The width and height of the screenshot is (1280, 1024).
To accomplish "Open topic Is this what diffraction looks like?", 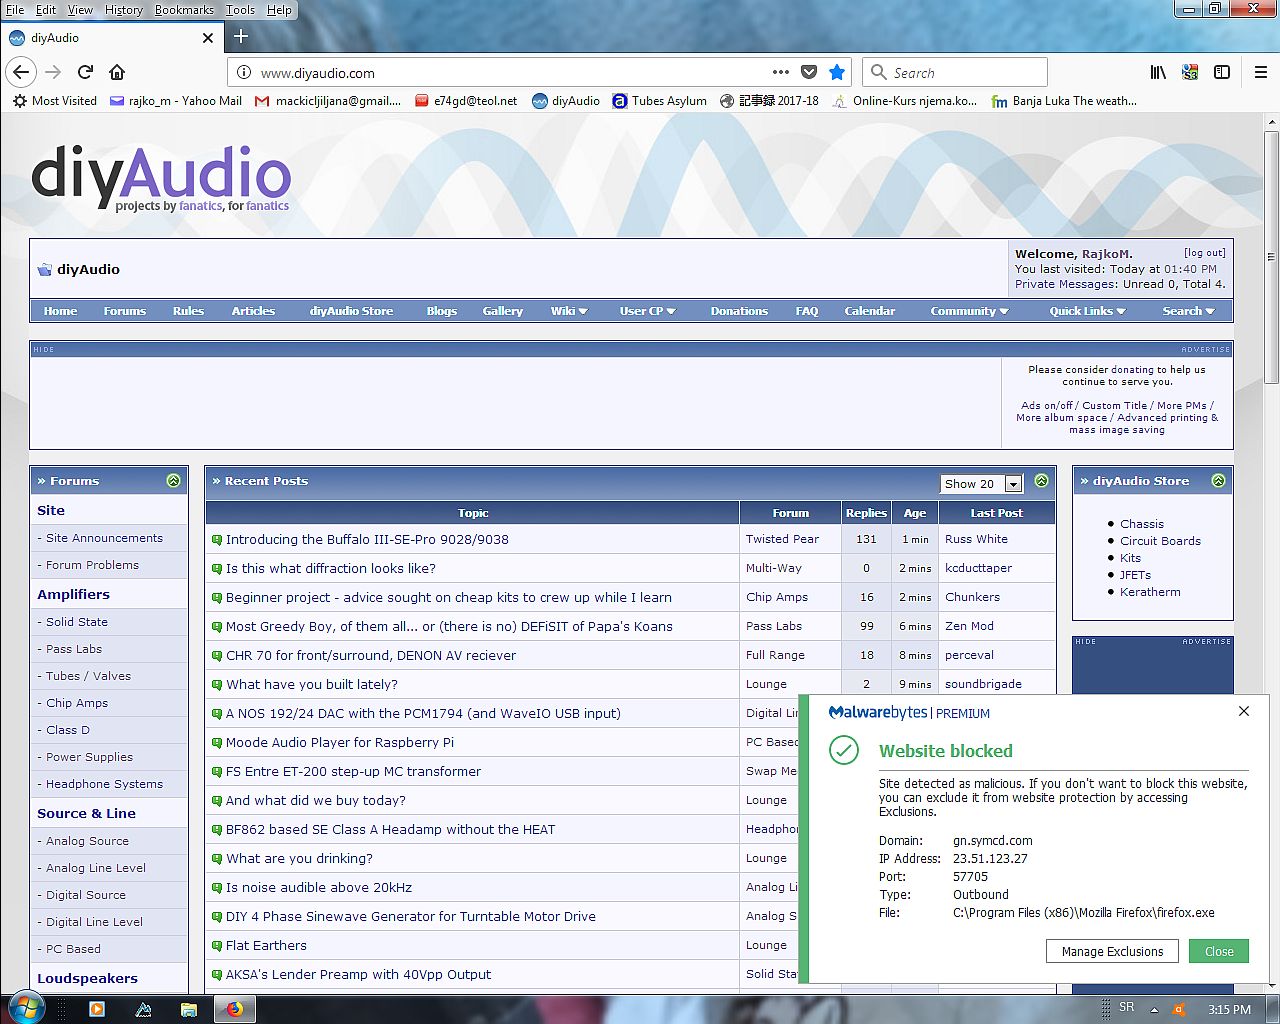I will 331,568.
